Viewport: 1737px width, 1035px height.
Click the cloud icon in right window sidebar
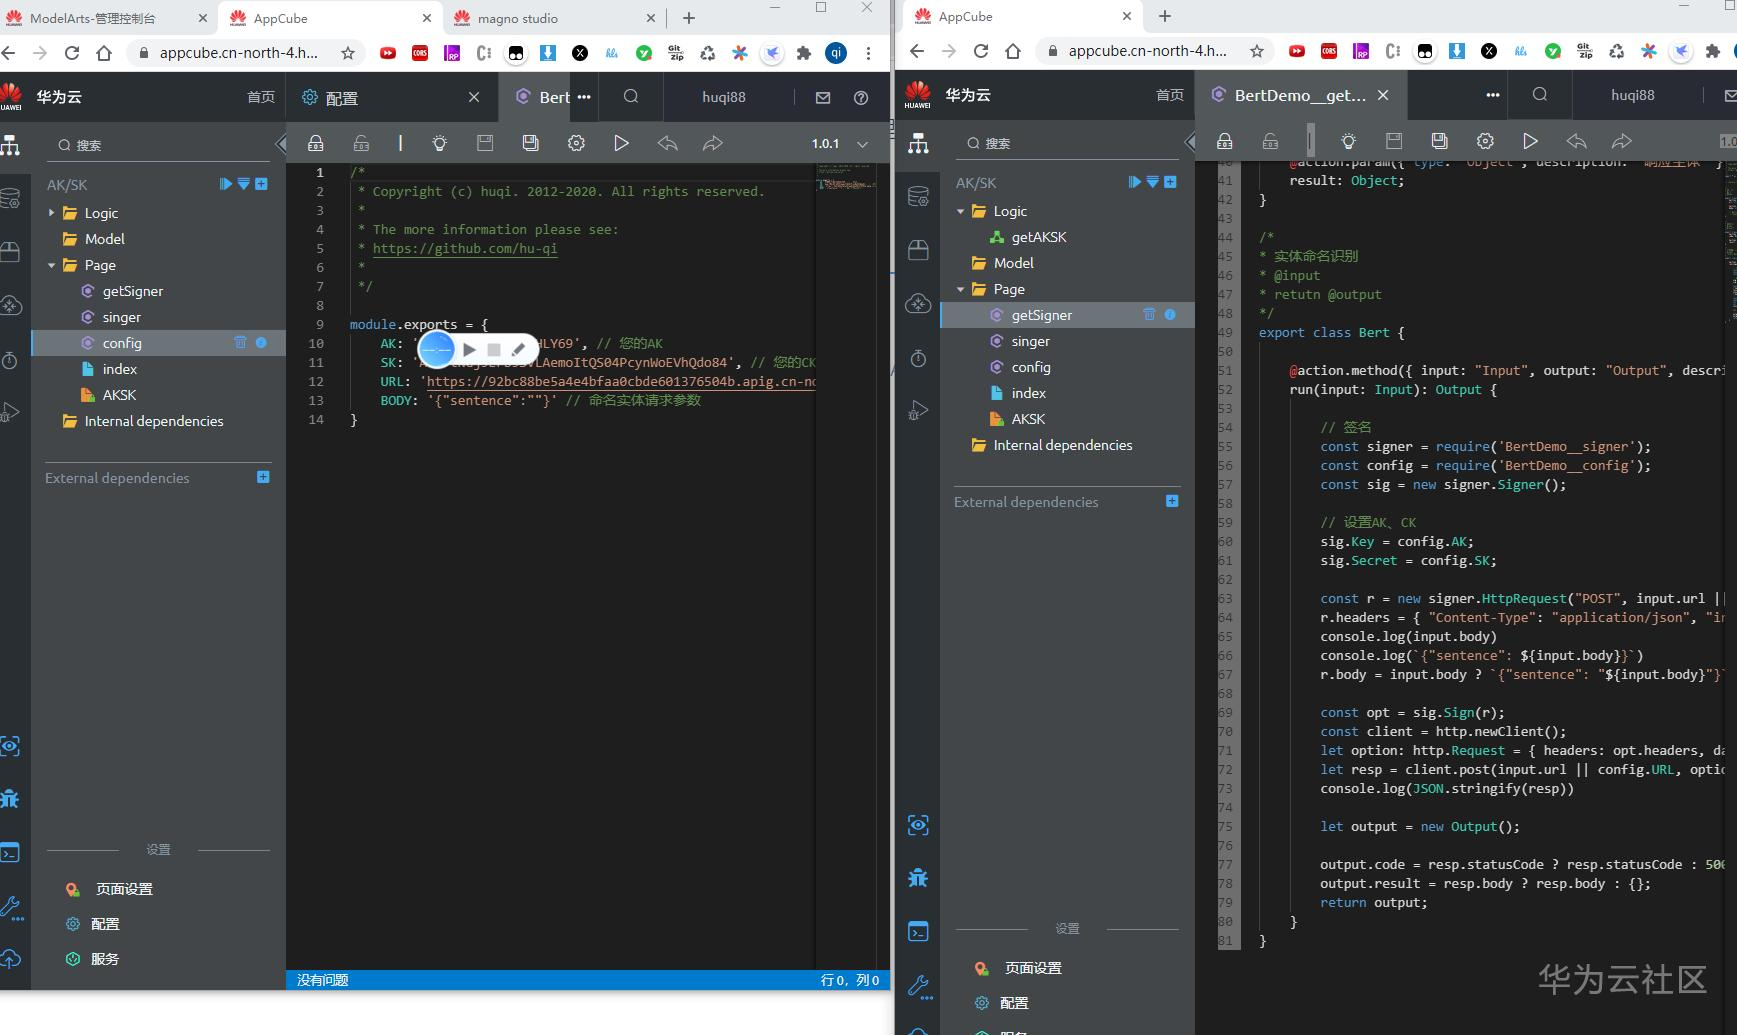tap(918, 303)
